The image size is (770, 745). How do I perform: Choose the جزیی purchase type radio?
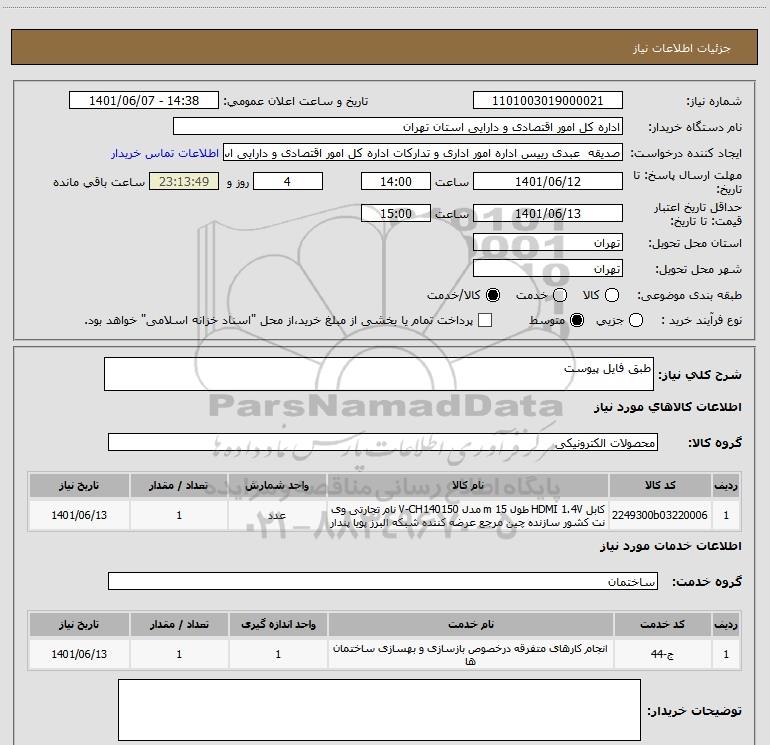[x=636, y=320]
